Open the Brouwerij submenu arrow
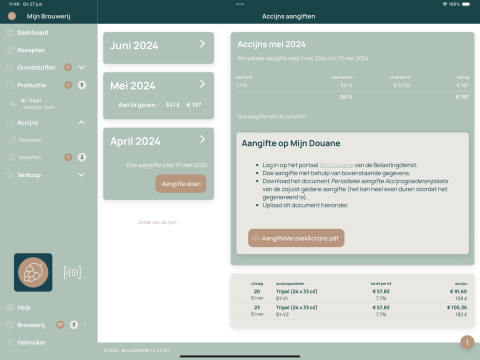Screen dimensions: 480x360 (x=85, y=325)
